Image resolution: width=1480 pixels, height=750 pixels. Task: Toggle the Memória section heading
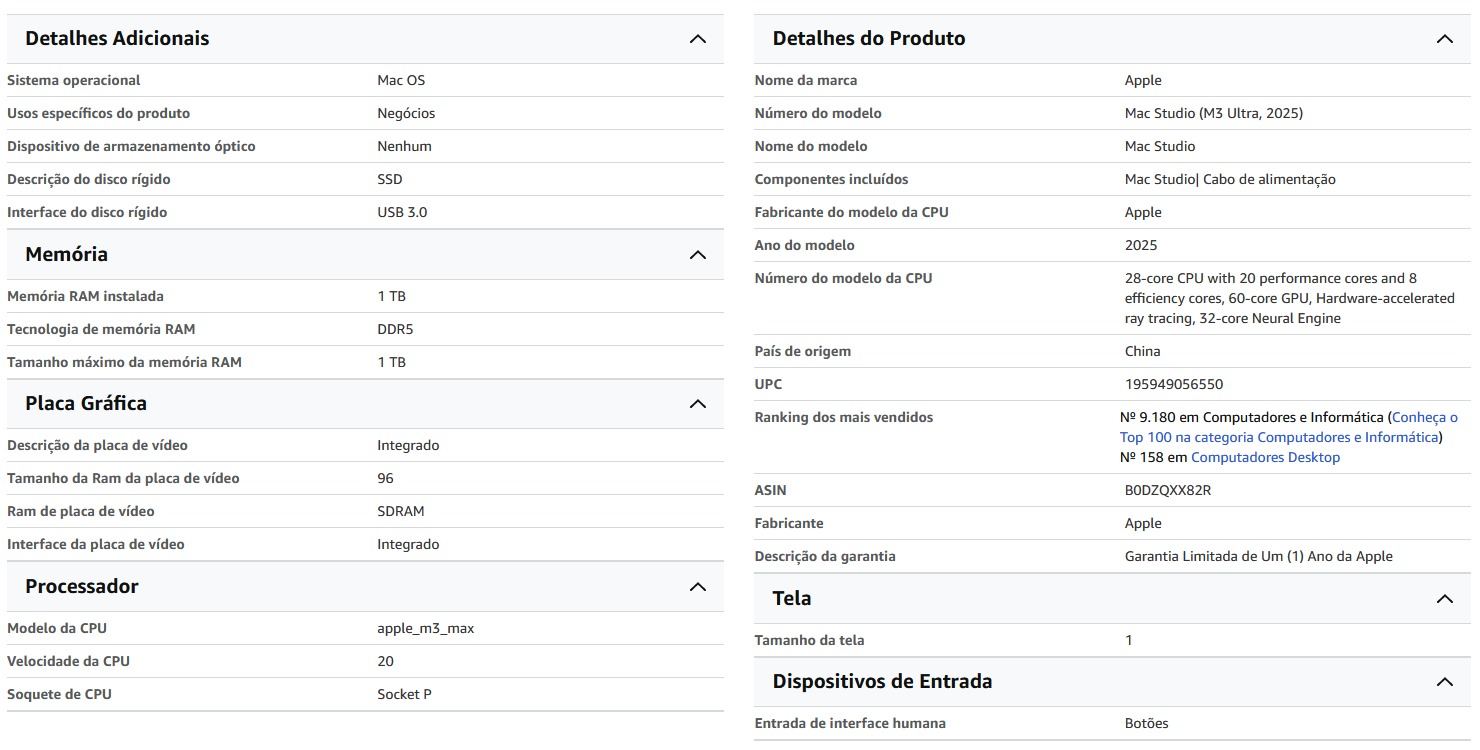[x=66, y=255]
